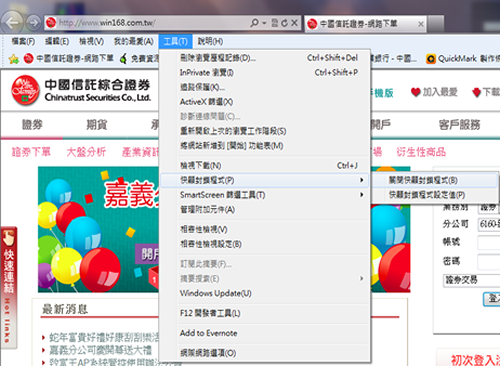
Task: Click the Favorites star icon in favorites bar
Action: tap(14, 59)
